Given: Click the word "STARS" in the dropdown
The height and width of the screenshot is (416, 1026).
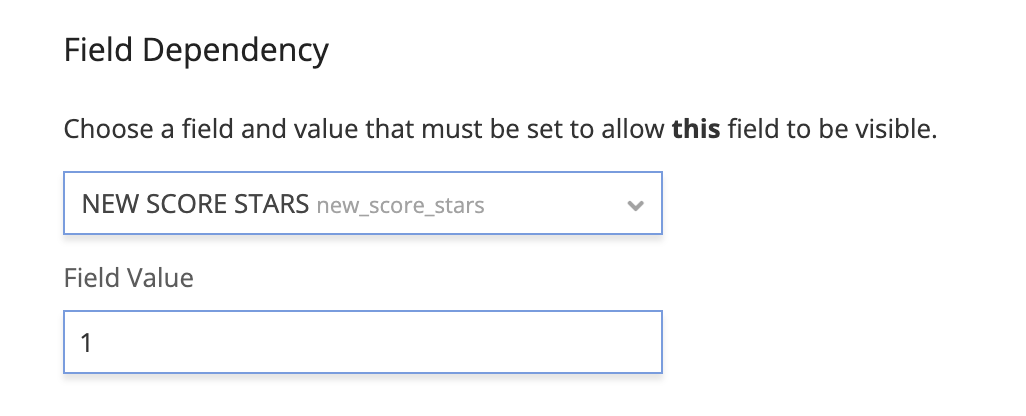Looking at the screenshot, I should [x=272, y=206].
